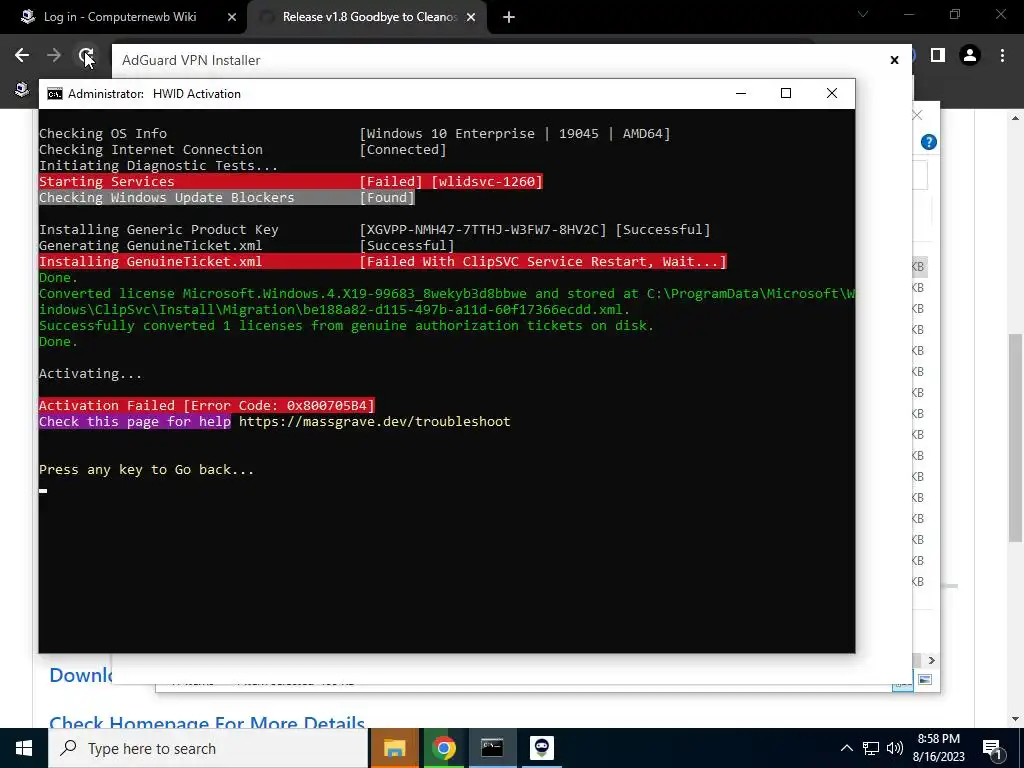Click the network status tray icon
Screen dimensions: 1024x768
[x=871, y=748]
